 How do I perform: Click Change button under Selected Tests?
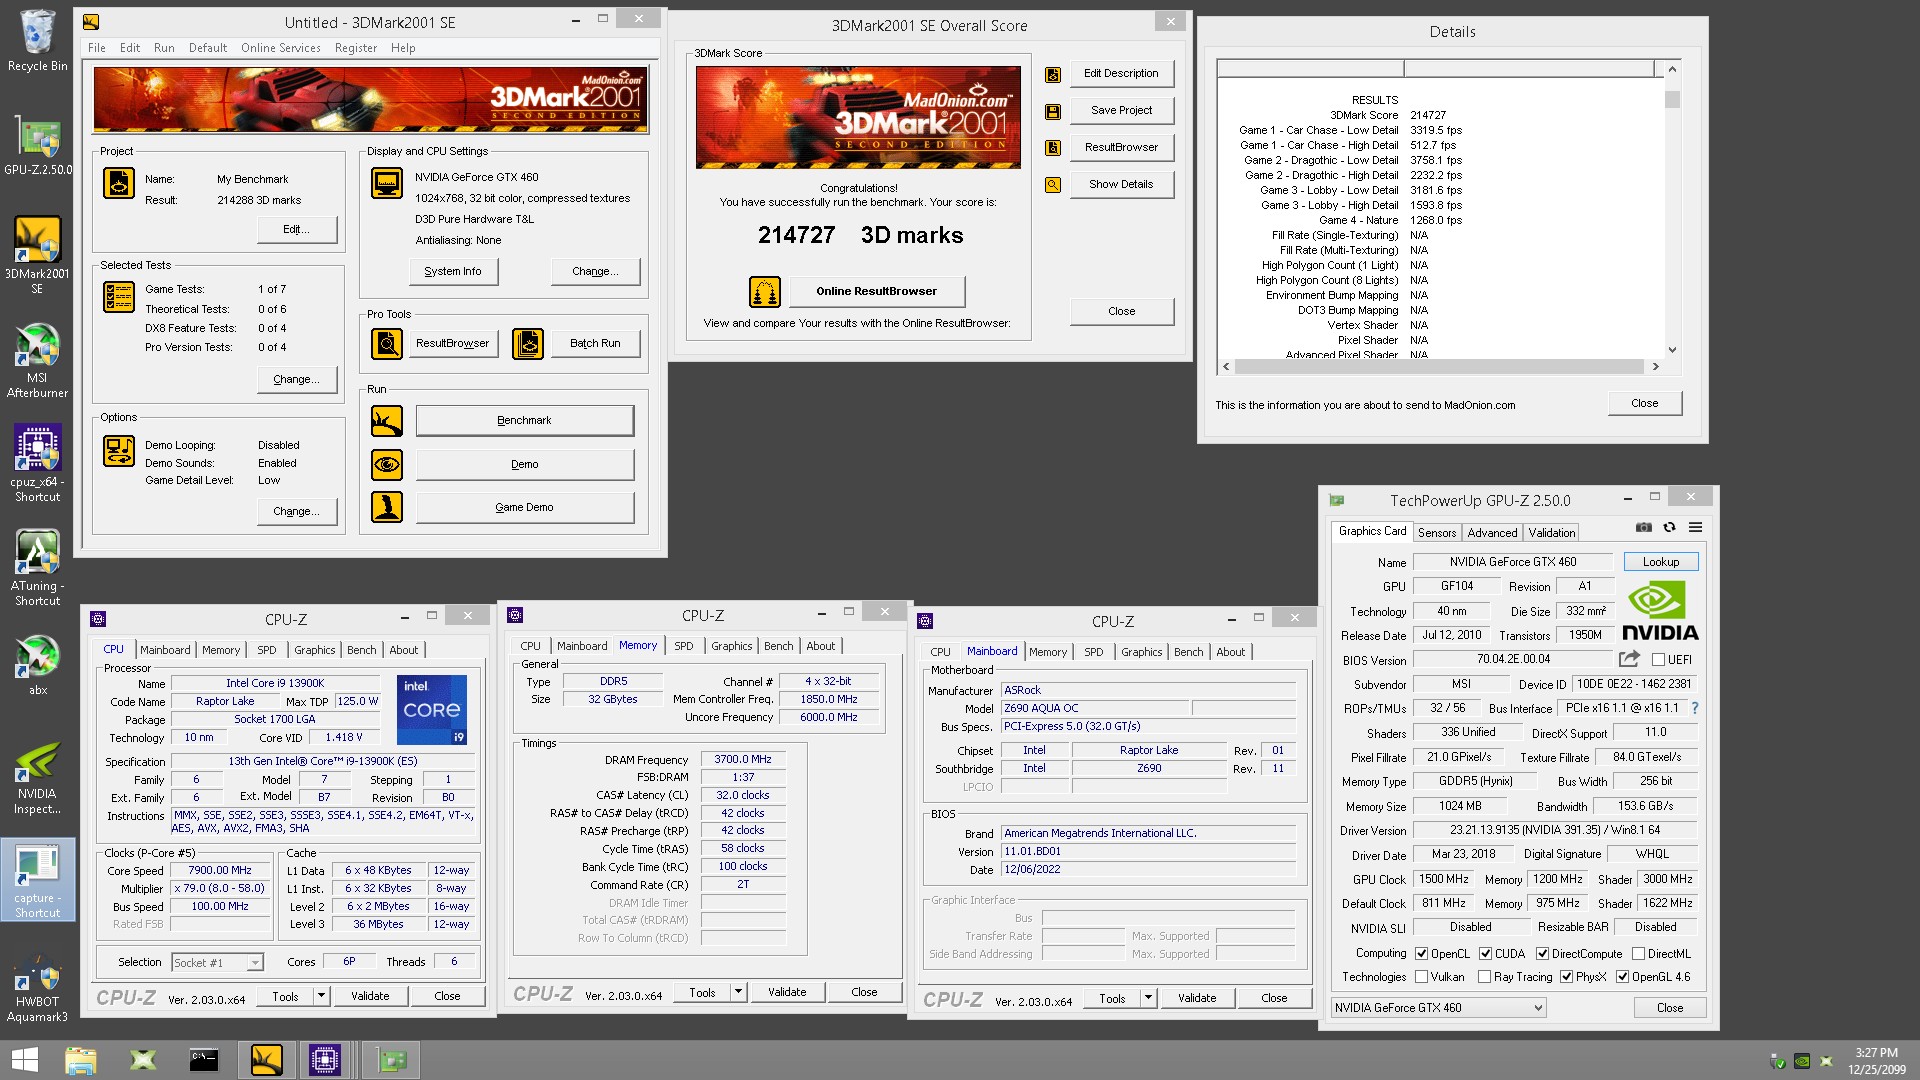[296, 380]
